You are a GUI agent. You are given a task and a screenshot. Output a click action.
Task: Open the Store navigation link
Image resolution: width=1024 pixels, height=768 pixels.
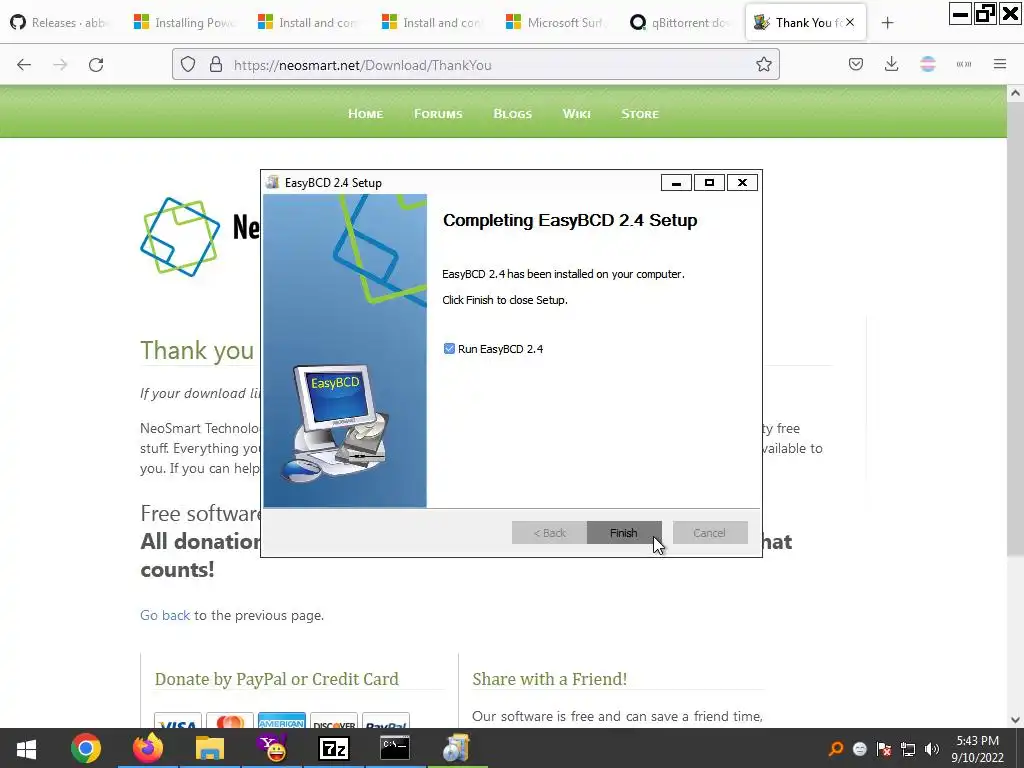coord(640,114)
